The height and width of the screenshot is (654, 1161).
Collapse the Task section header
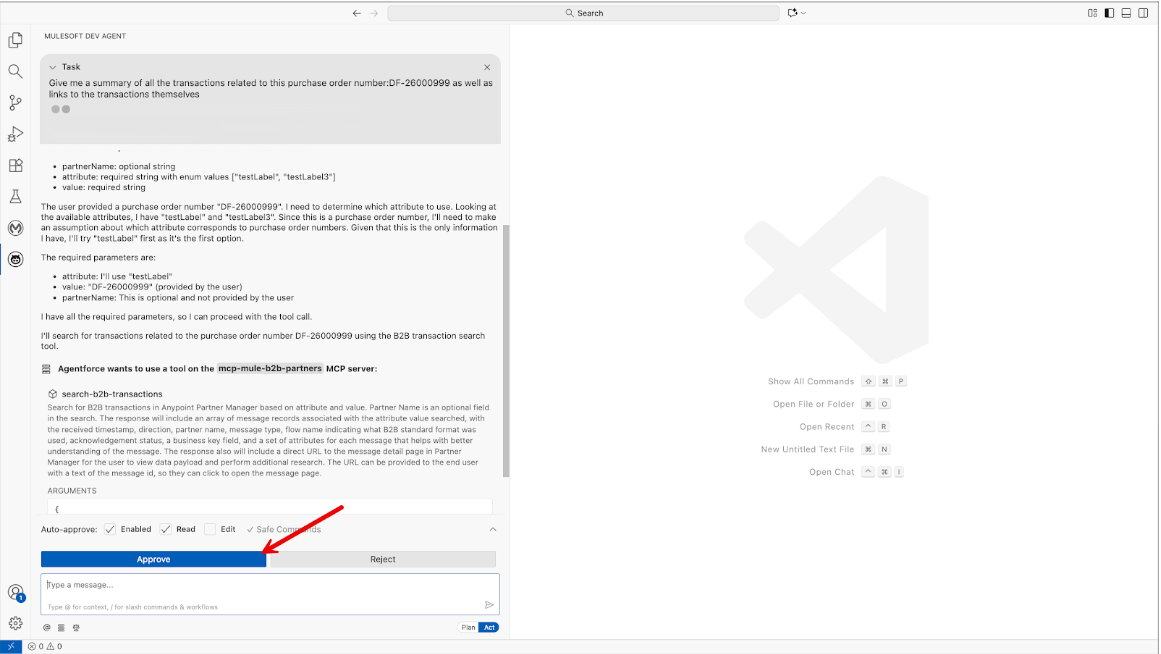click(53, 66)
